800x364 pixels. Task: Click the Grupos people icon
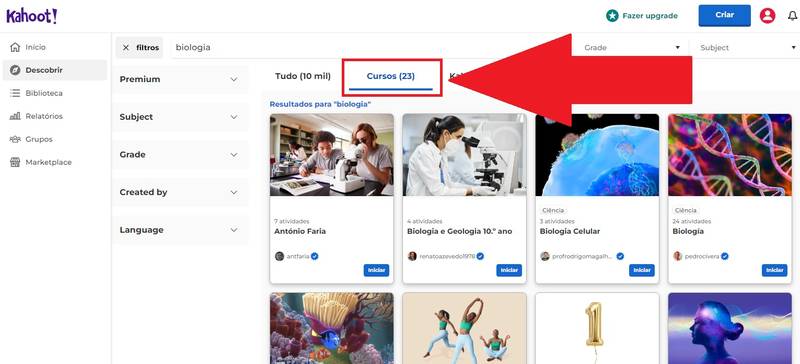point(15,139)
